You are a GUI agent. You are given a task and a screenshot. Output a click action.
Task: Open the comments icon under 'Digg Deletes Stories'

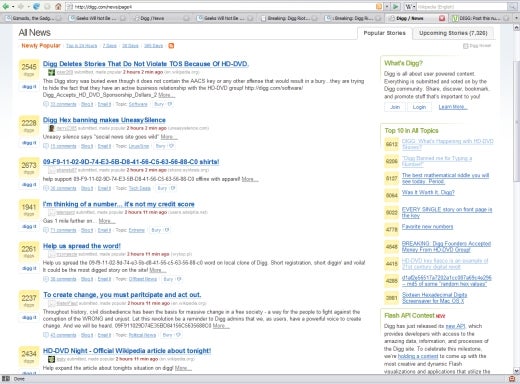click(46, 104)
